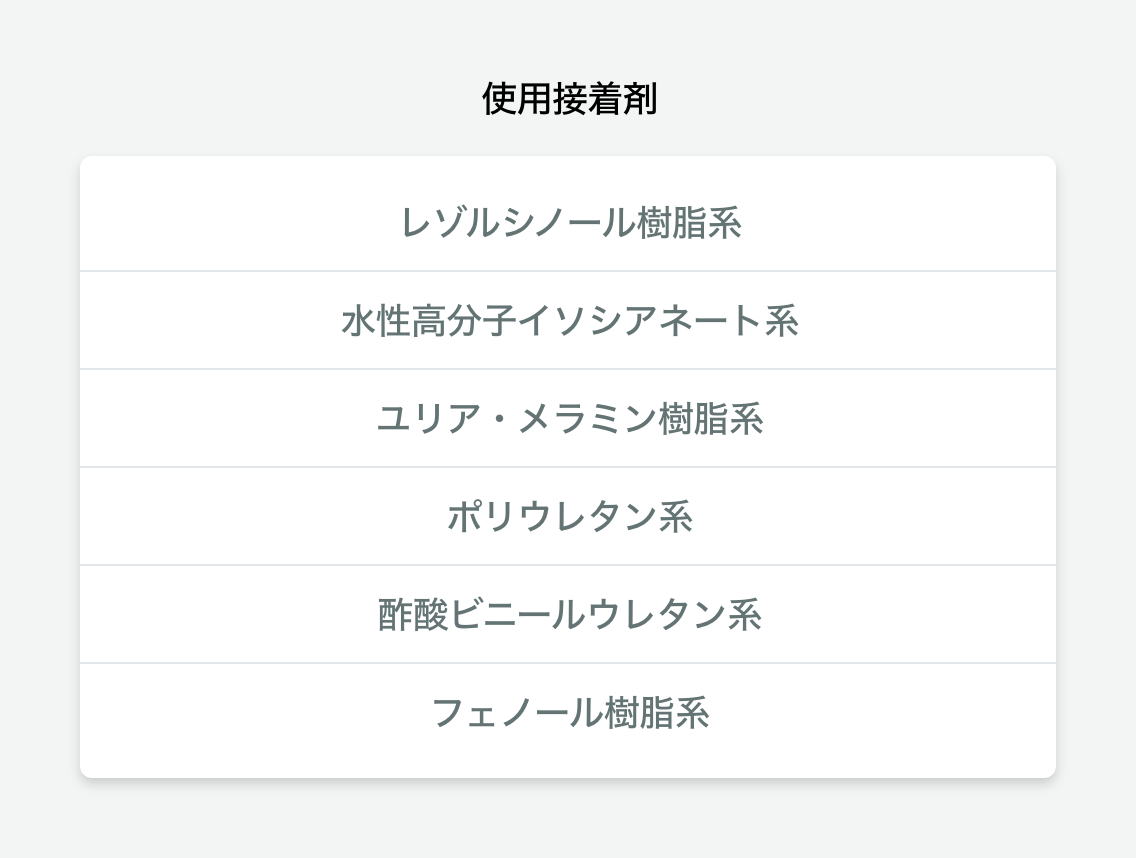The image size is (1136, 858).
Task: Choose the vinyl acetate urethane option
Action: point(568,615)
